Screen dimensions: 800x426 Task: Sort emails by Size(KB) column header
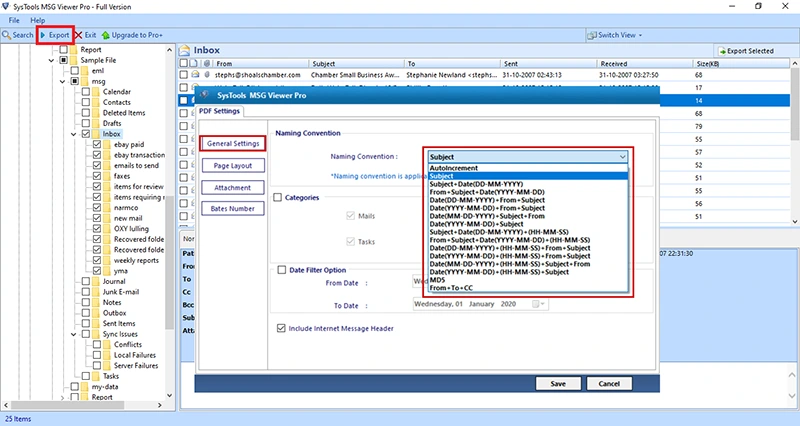[741, 64]
